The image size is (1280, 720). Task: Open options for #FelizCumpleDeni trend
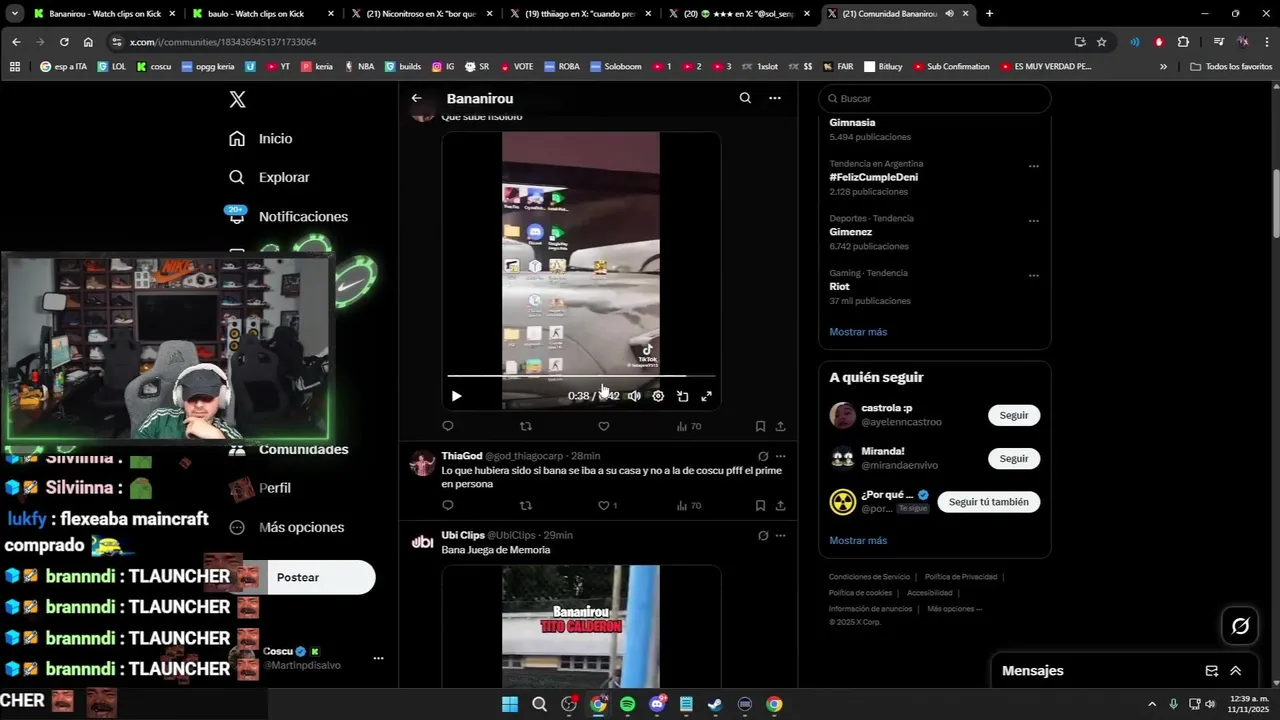click(x=1034, y=166)
